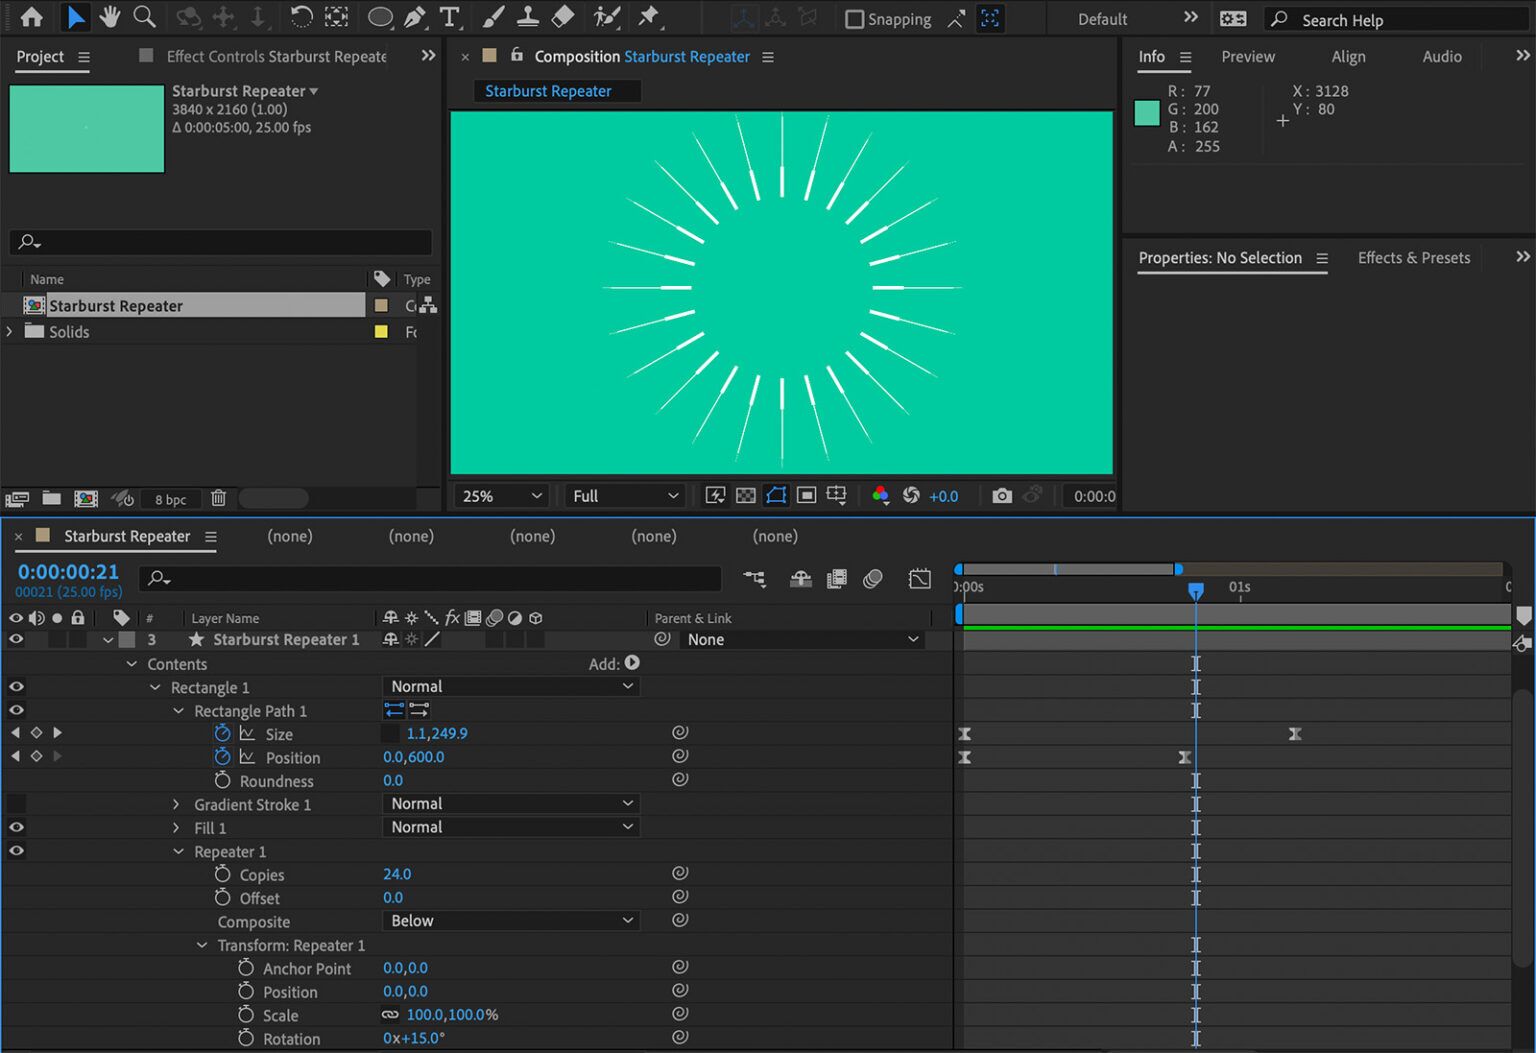
Task: Open the Composite dropdown set to Below
Action: [x=510, y=920]
